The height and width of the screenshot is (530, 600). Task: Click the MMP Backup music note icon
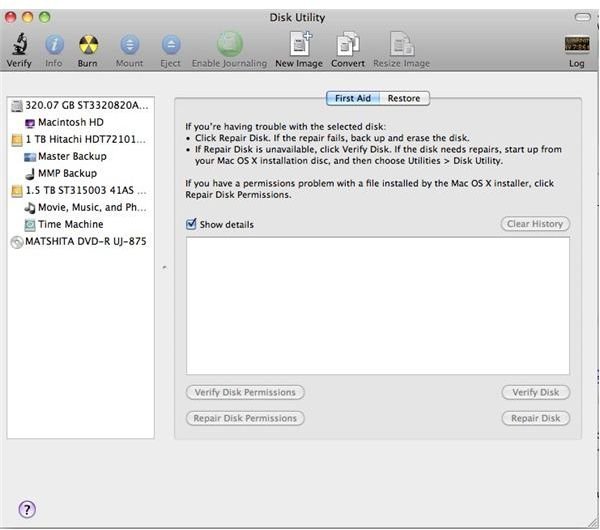(30, 174)
